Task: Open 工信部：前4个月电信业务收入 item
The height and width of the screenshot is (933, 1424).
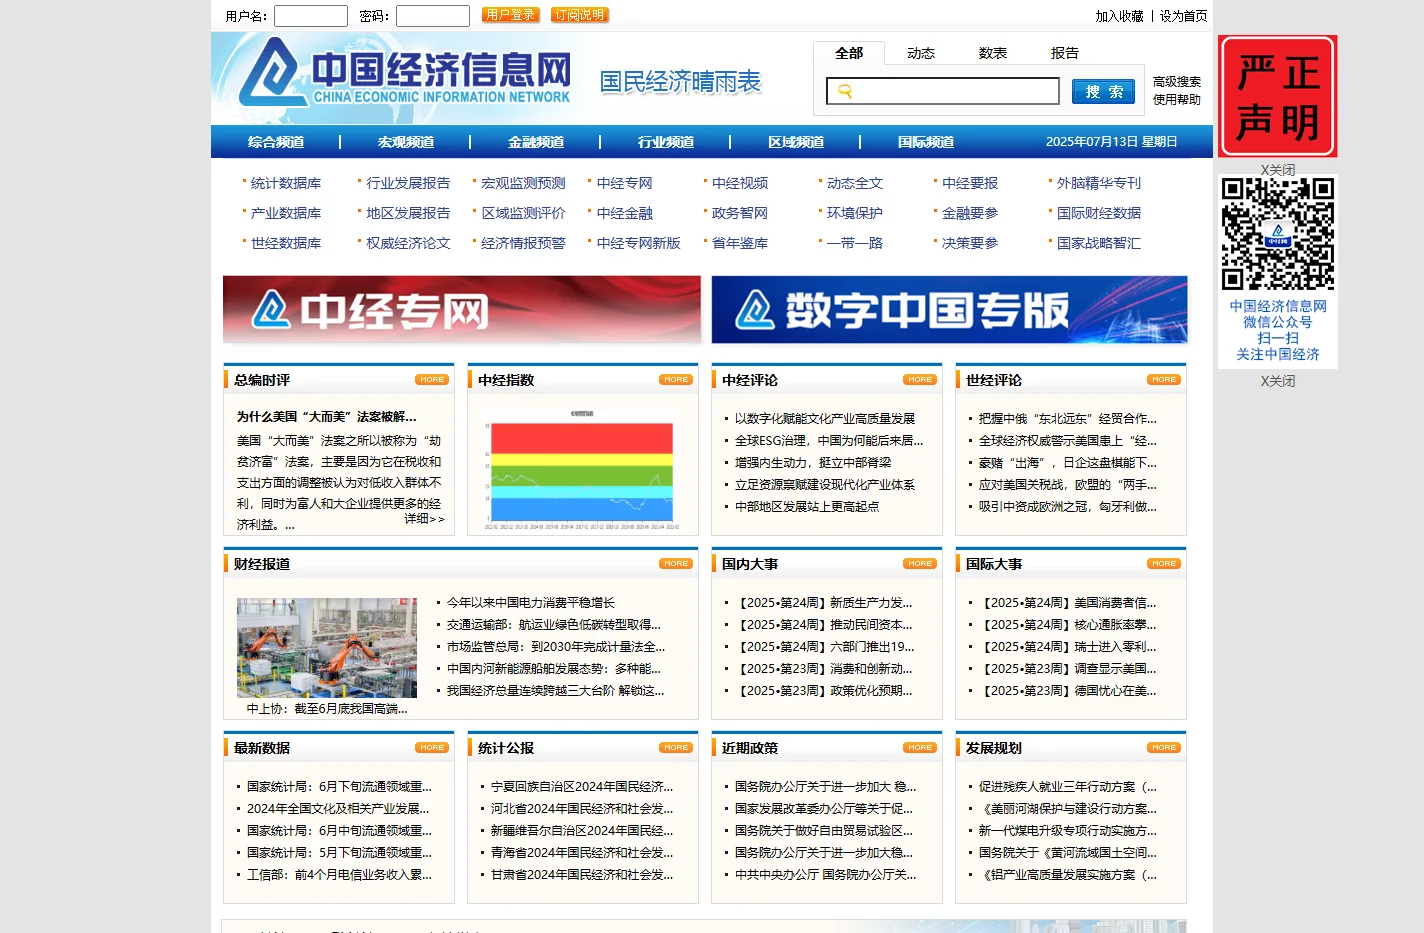Action: (340, 875)
